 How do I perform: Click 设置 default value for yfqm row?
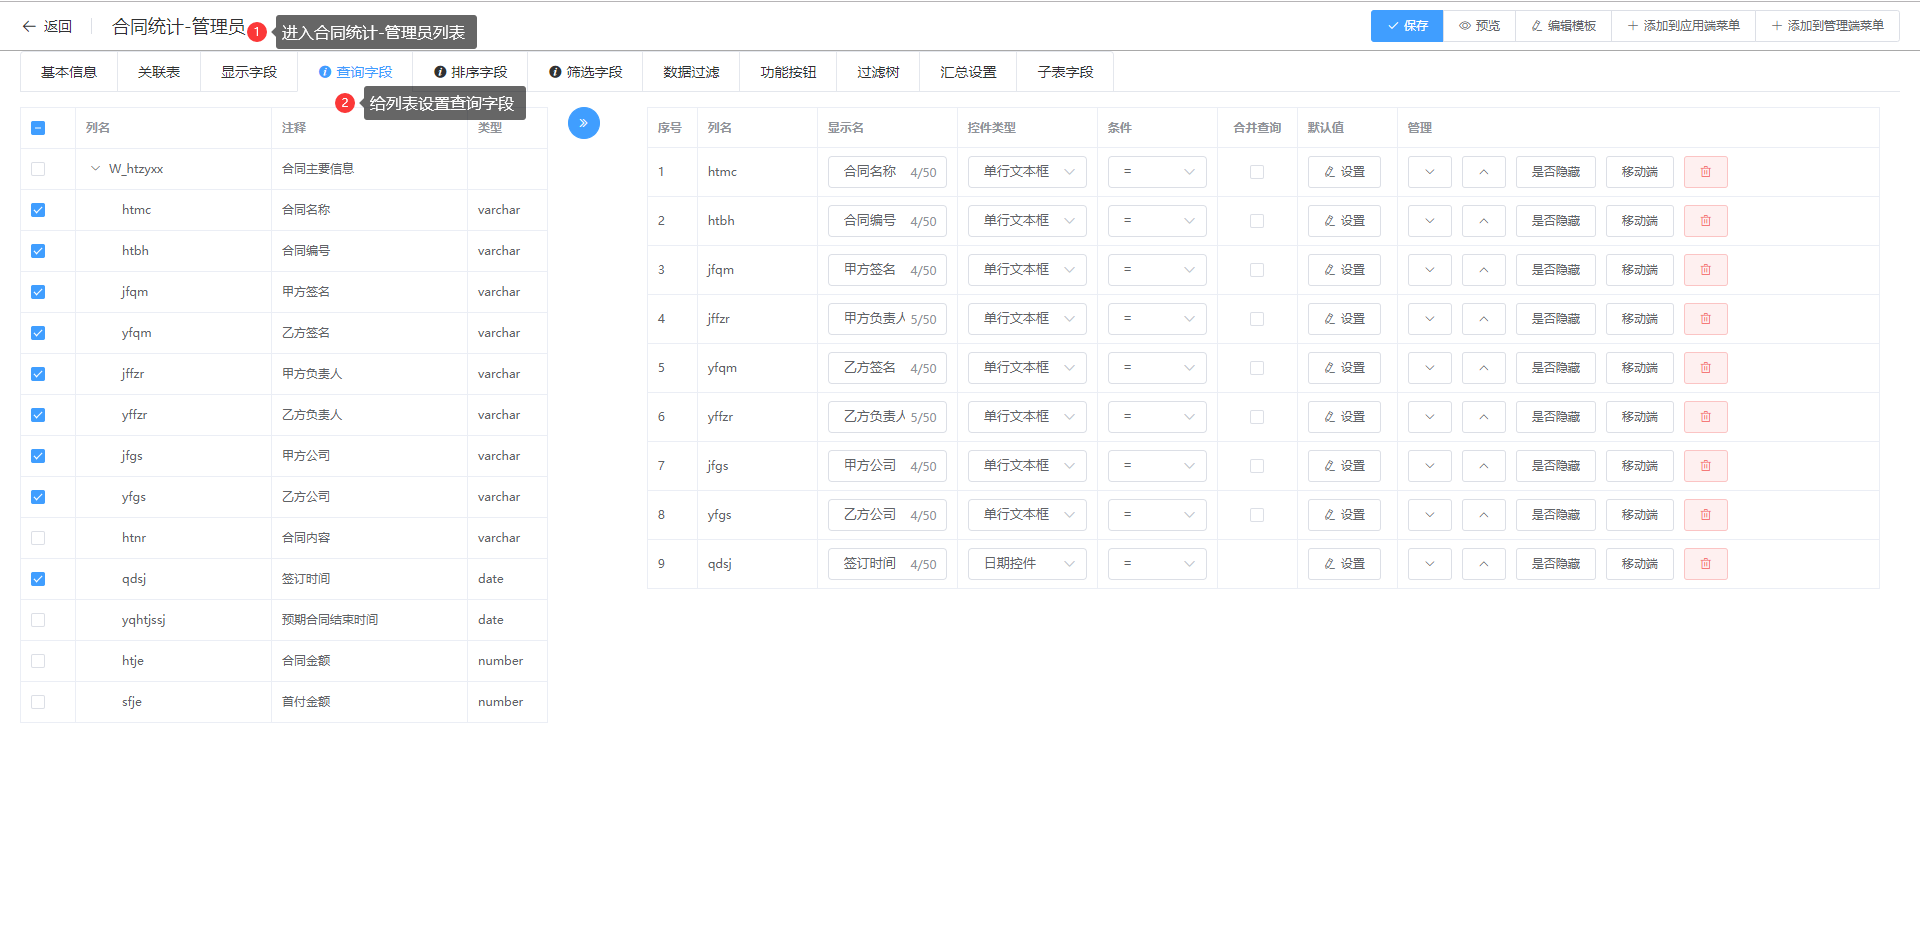click(1343, 368)
